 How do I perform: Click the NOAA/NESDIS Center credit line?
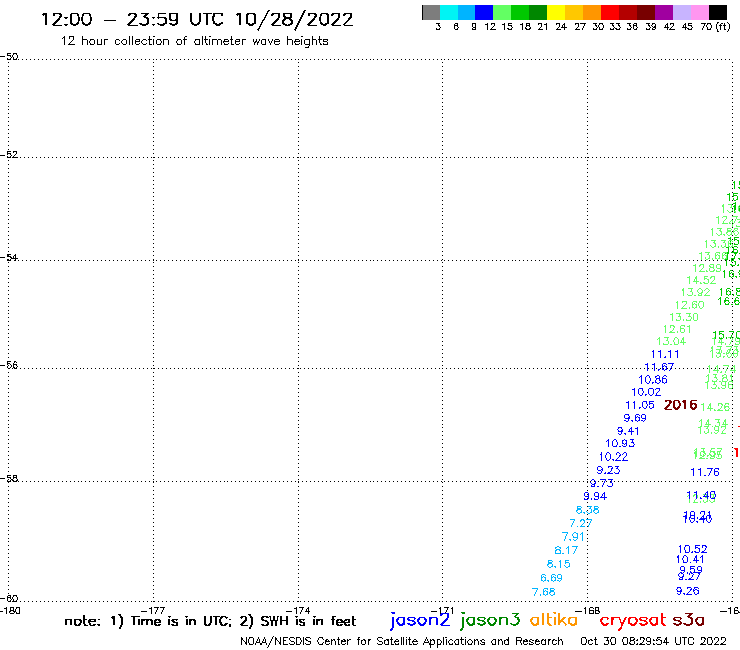click(402, 641)
